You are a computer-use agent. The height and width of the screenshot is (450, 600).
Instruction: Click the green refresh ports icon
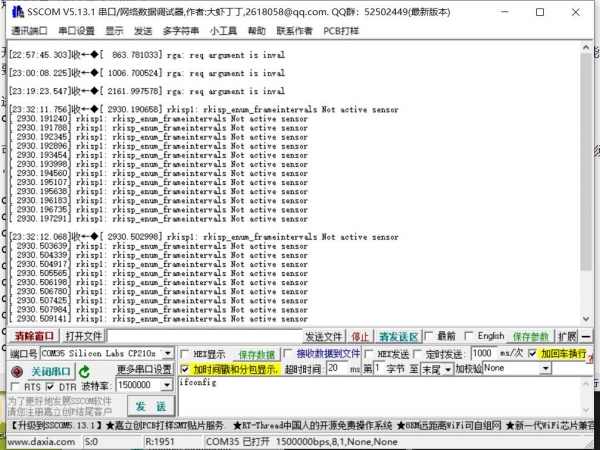tap(85, 370)
